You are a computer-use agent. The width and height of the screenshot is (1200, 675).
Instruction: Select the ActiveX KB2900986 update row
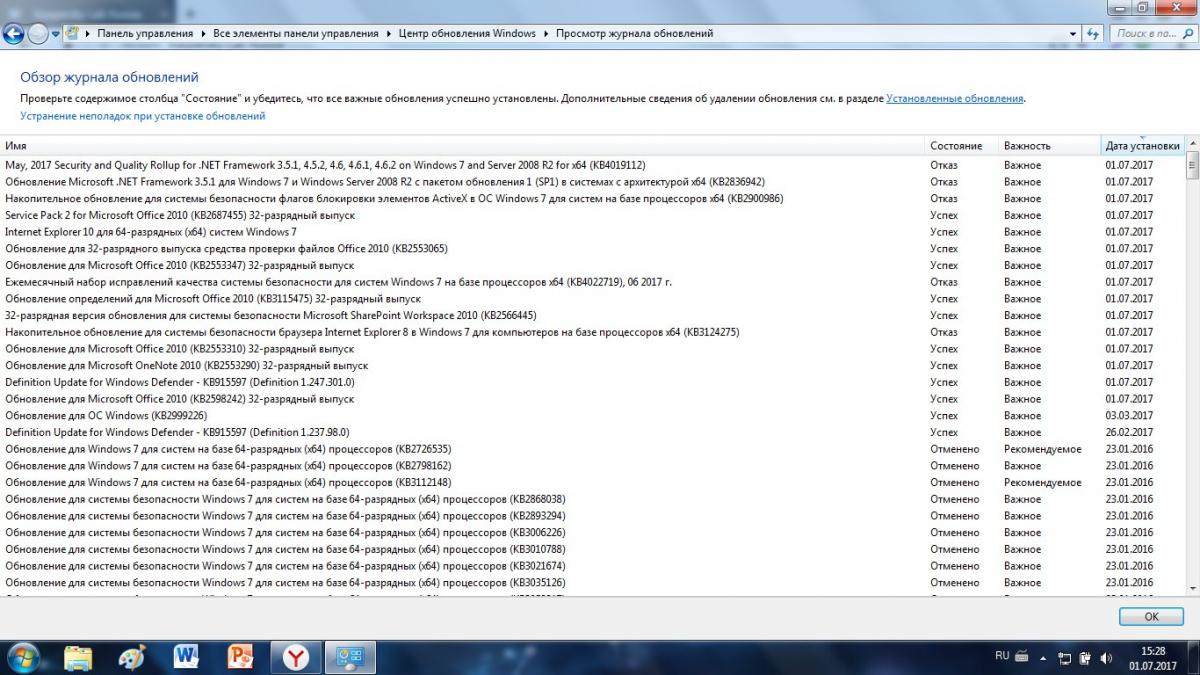point(593,198)
